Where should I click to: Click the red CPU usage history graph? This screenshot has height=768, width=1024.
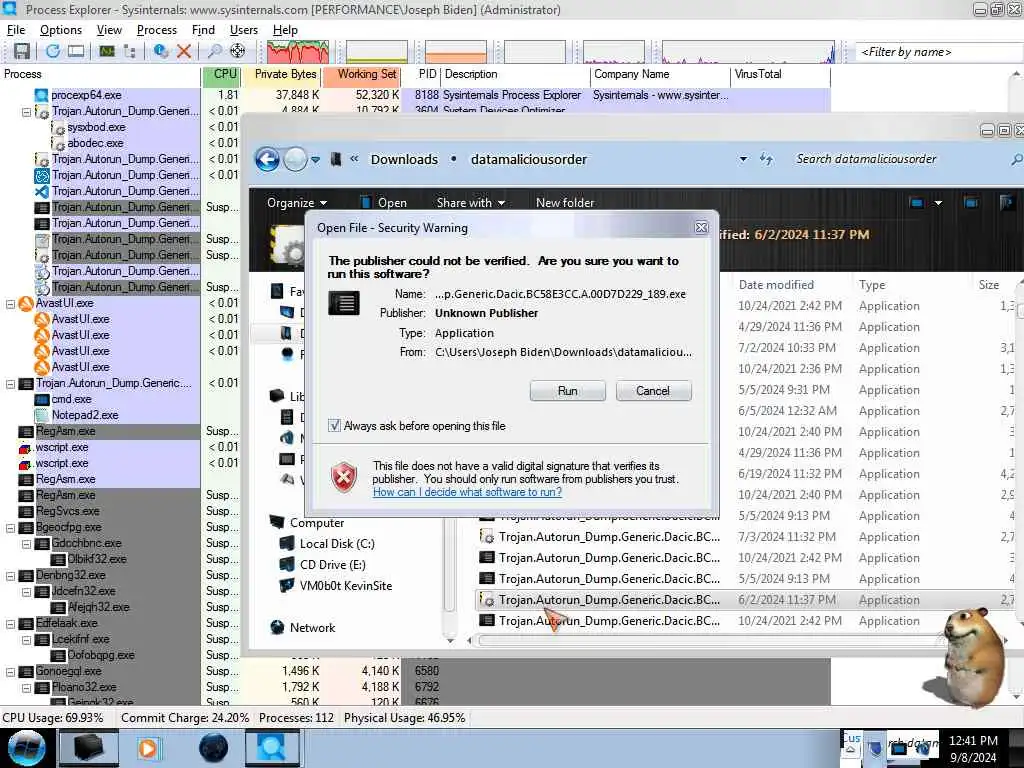298,52
